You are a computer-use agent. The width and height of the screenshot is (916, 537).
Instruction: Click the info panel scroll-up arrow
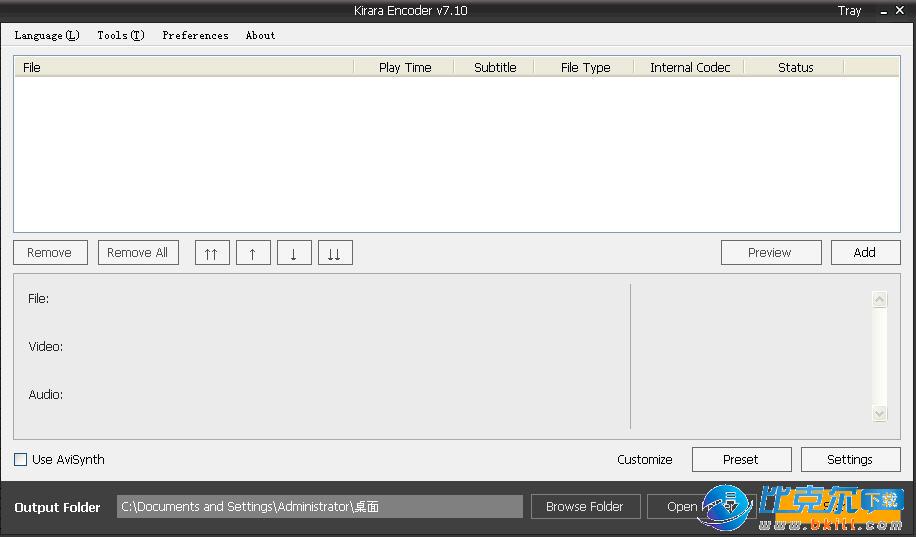click(880, 299)
